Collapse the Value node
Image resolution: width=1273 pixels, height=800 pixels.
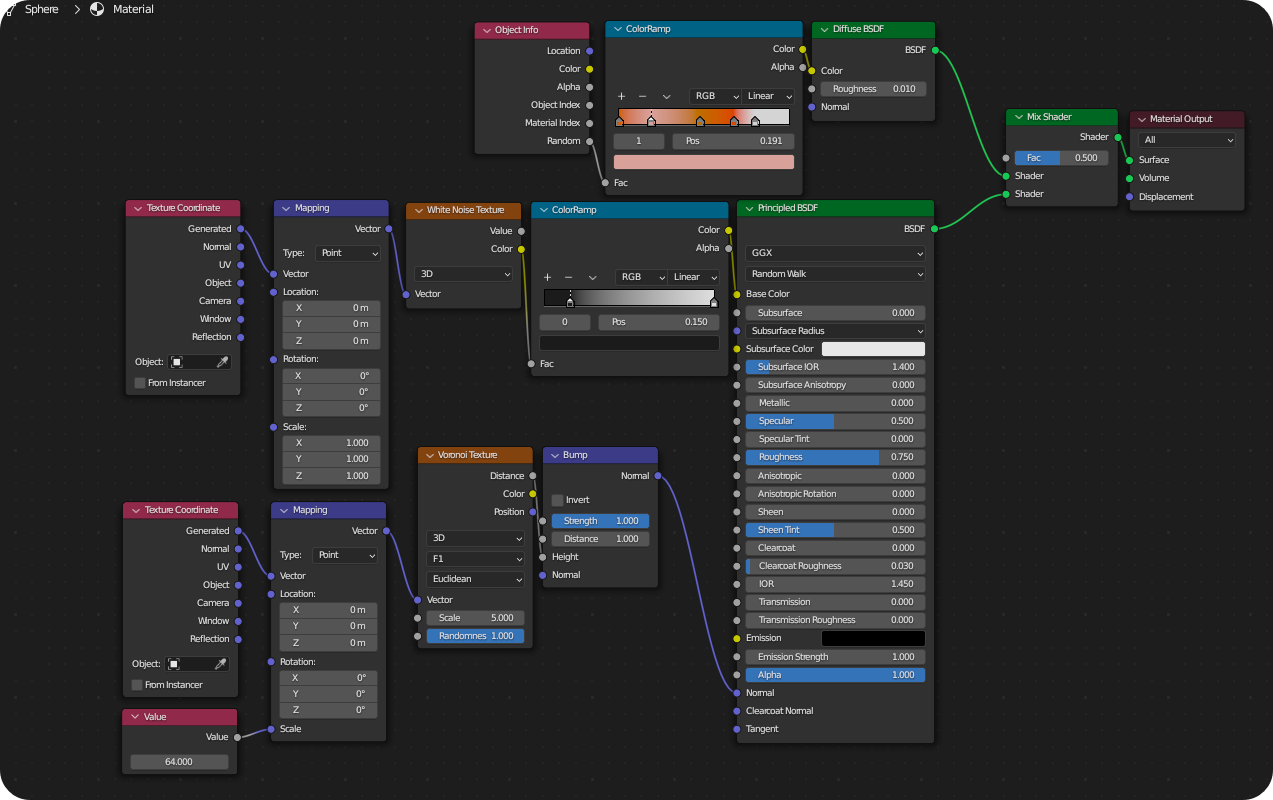(133, 717)
